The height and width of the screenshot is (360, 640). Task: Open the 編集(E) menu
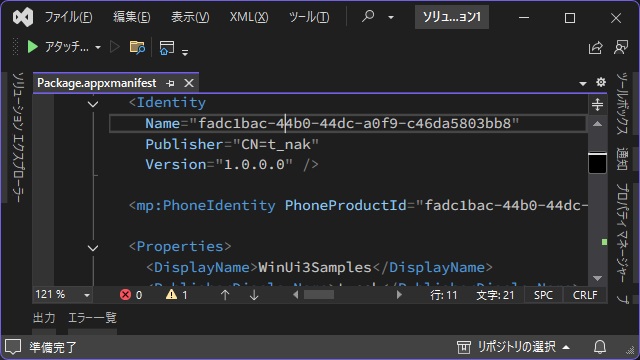[132, 17]
